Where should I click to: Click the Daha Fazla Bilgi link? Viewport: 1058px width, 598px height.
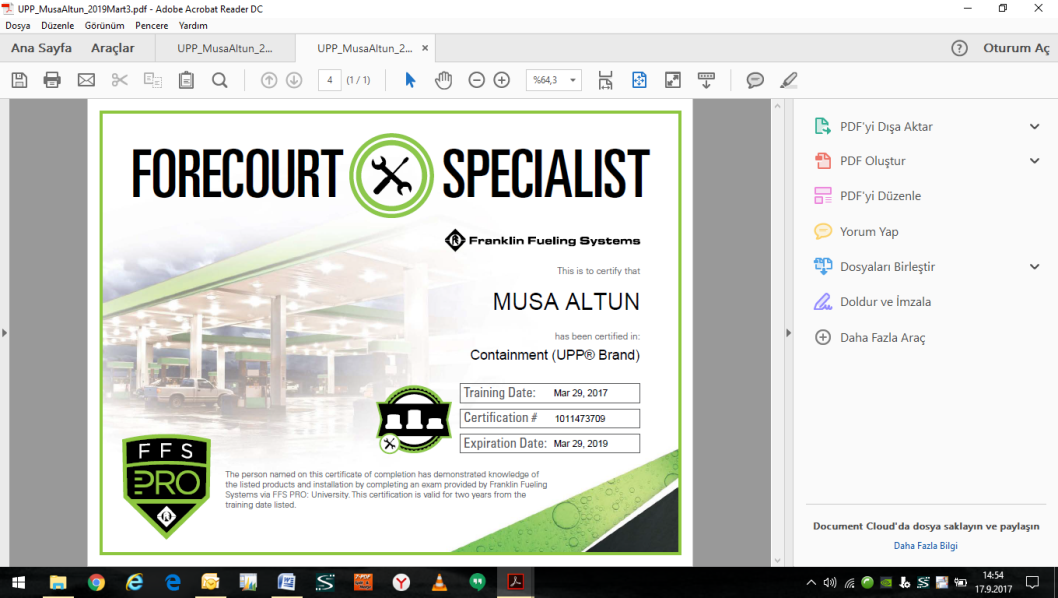(x=925, y=546)
